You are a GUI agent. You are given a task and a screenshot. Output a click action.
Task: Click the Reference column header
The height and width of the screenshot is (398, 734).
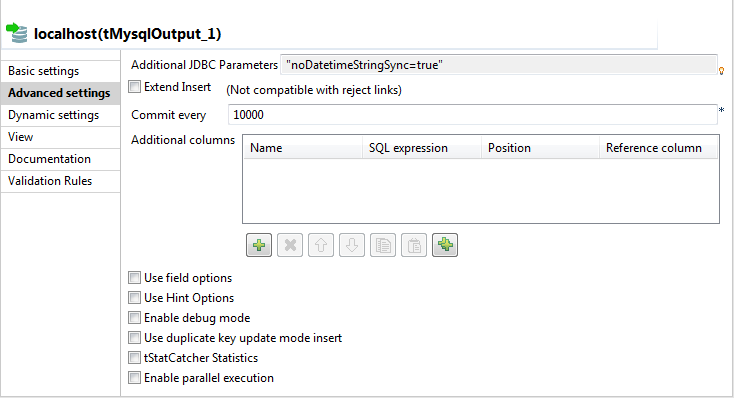click(x=659, y=148)
